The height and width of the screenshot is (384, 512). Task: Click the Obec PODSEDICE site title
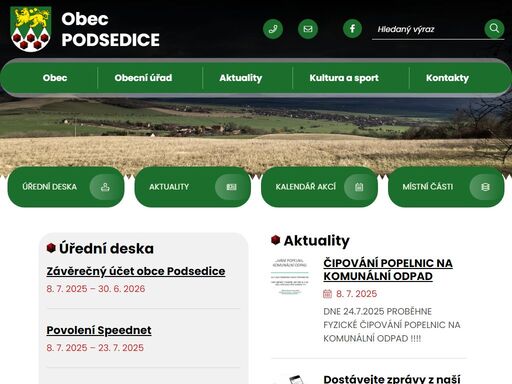click(x=110, y=29)
